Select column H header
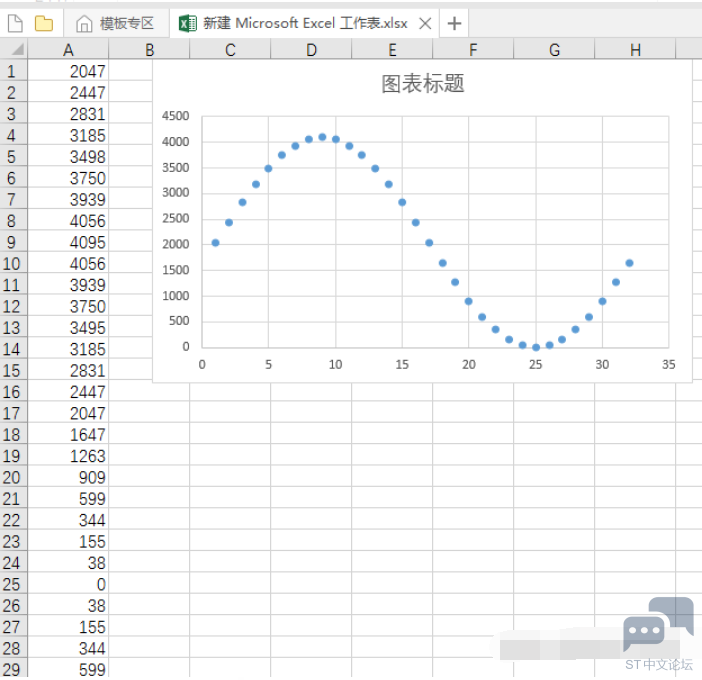This screenshot has height=680, width=702. coord(635,49)
